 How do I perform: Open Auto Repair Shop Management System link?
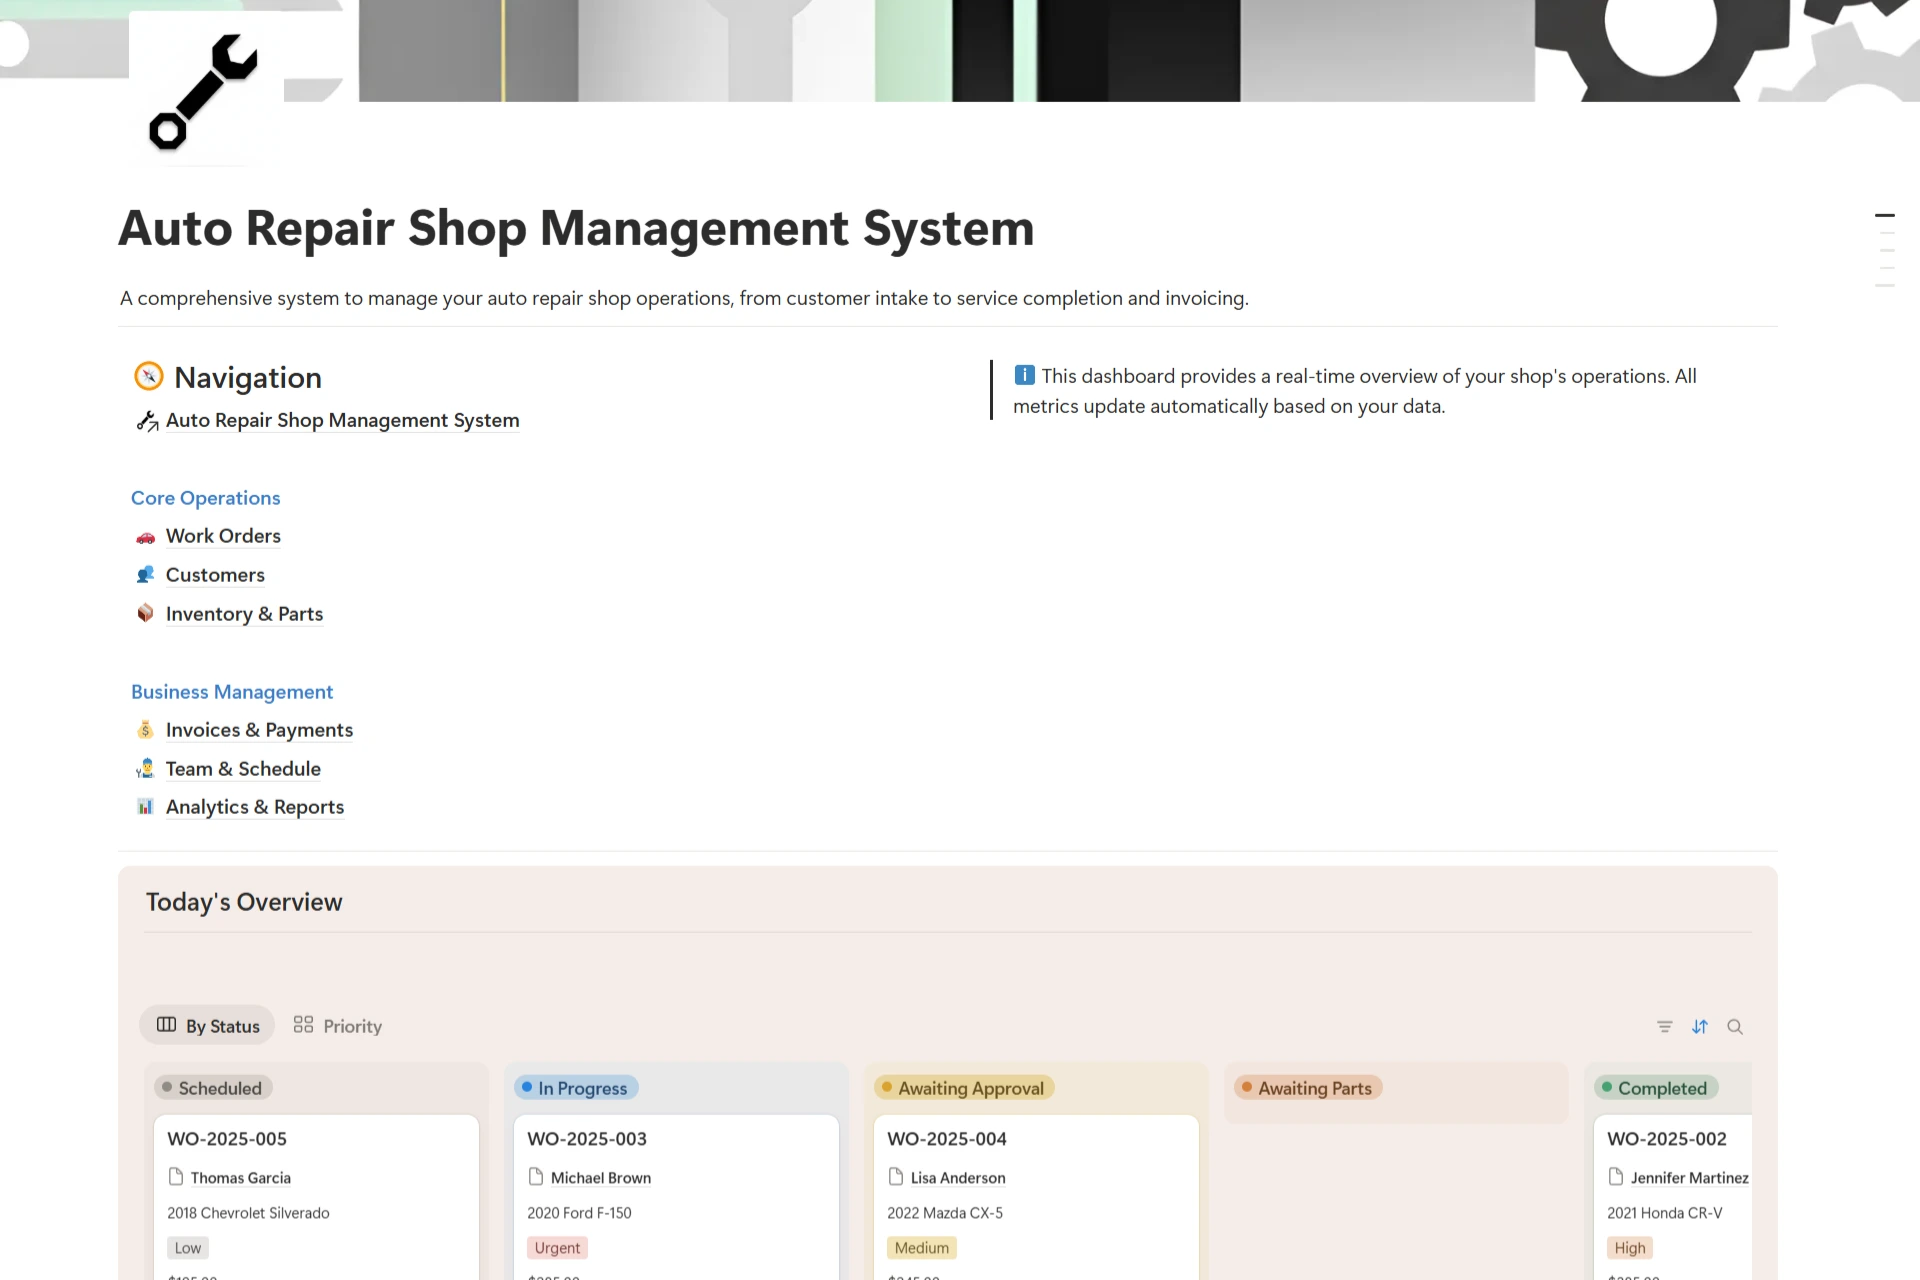click(342, 421)
